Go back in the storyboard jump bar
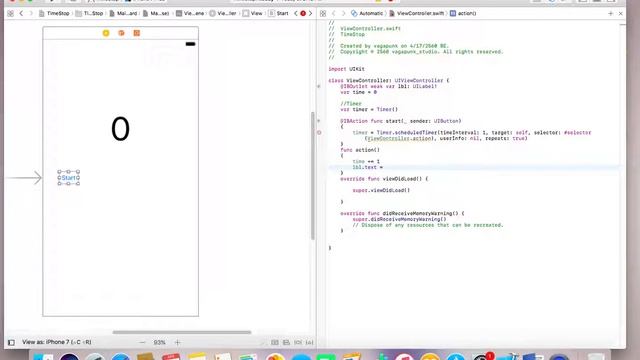The width and height of the screenshot is (640, 360). point(21,13)
